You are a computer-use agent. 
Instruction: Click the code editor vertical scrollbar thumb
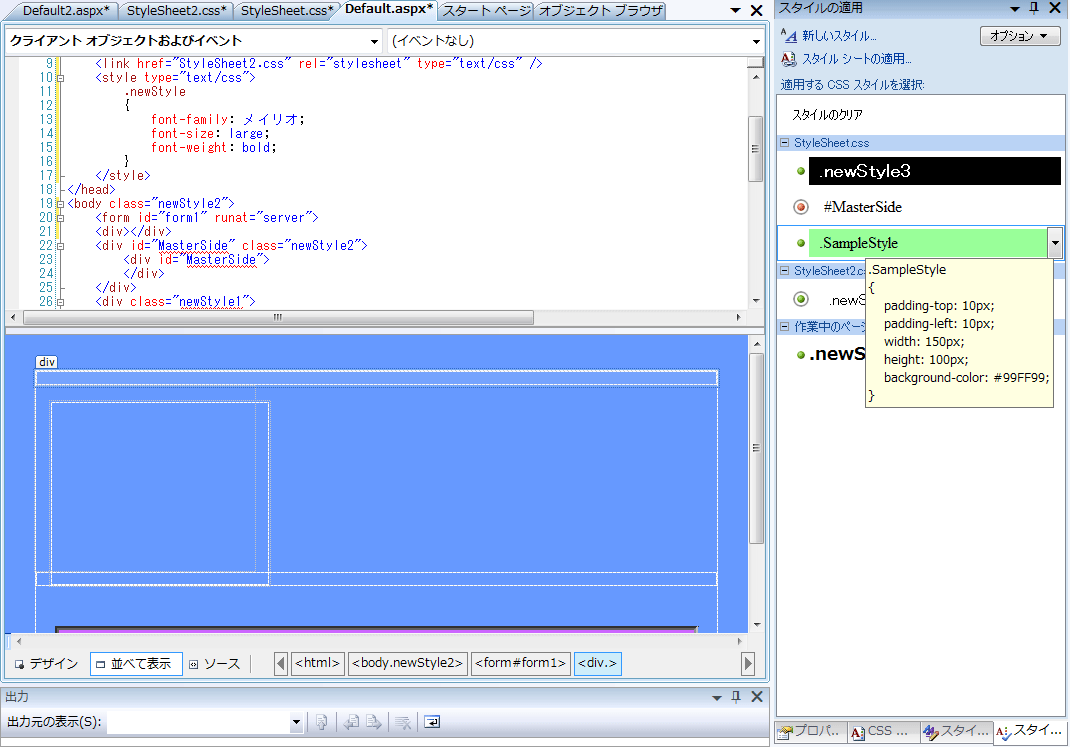[755, 149]
